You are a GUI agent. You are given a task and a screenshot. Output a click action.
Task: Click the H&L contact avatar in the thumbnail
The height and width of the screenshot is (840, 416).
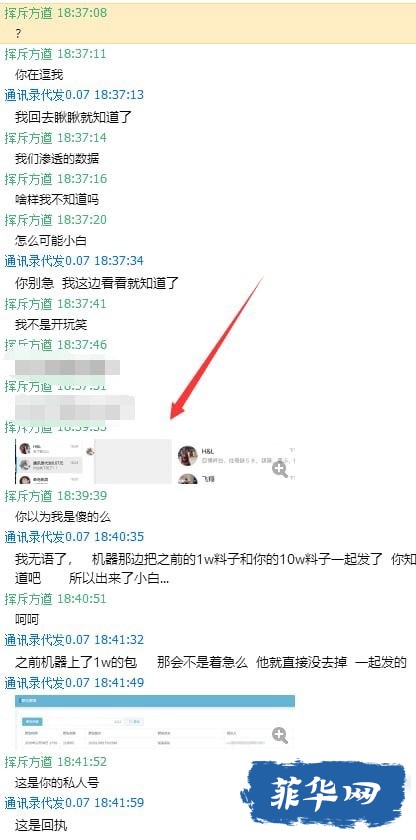188,455
